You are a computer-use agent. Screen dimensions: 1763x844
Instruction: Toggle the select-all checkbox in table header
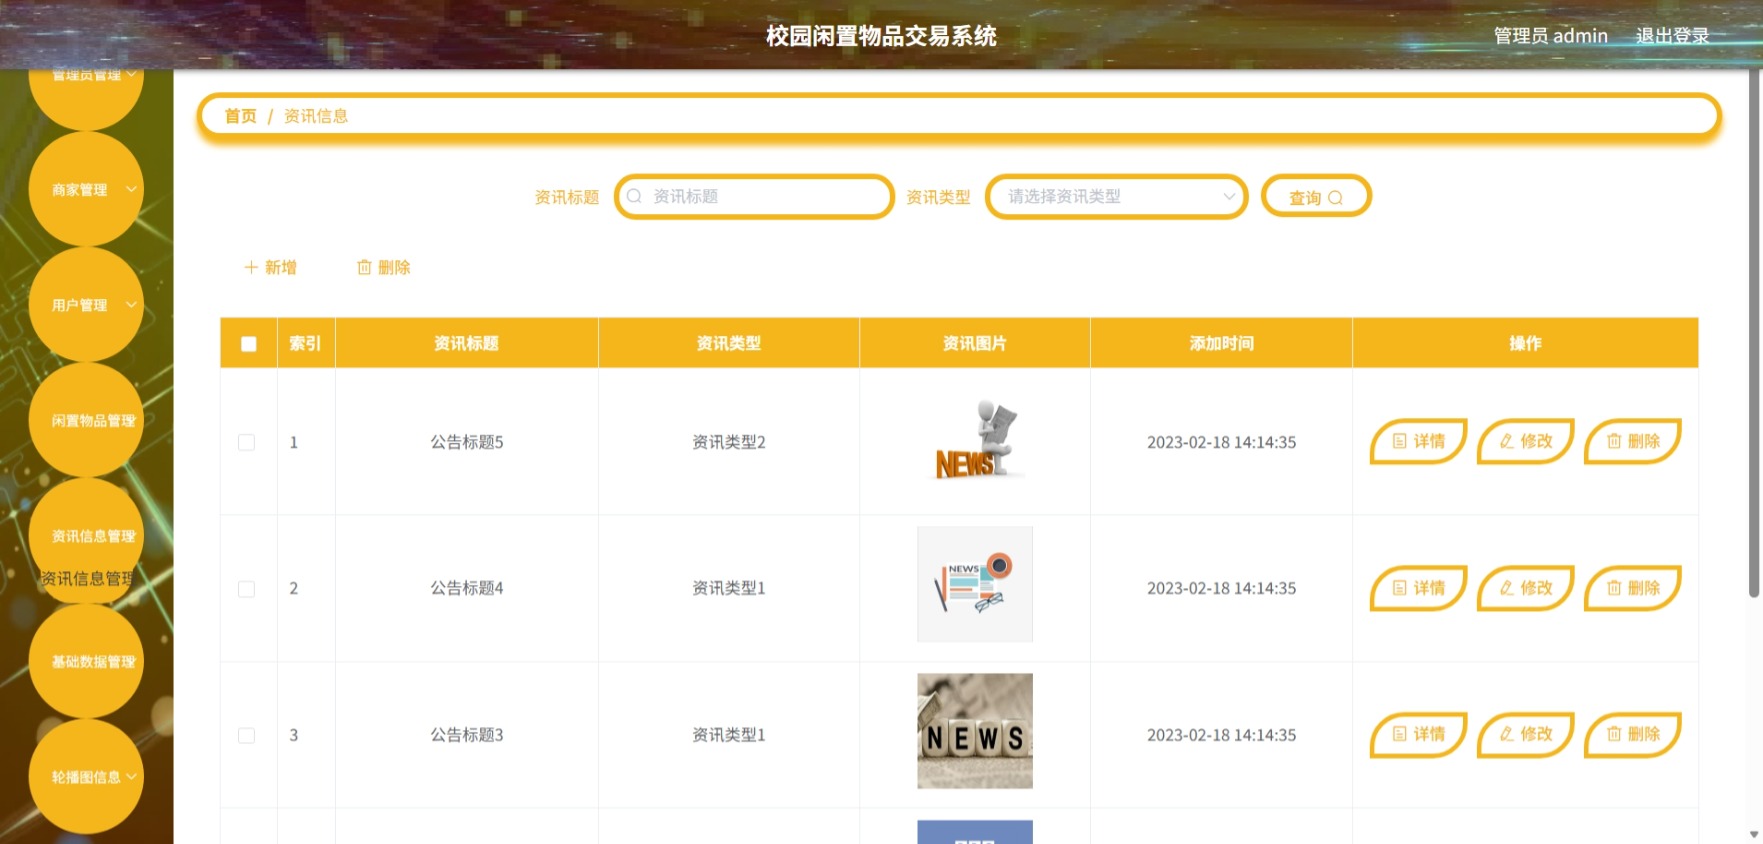click(x=249, y=344)
